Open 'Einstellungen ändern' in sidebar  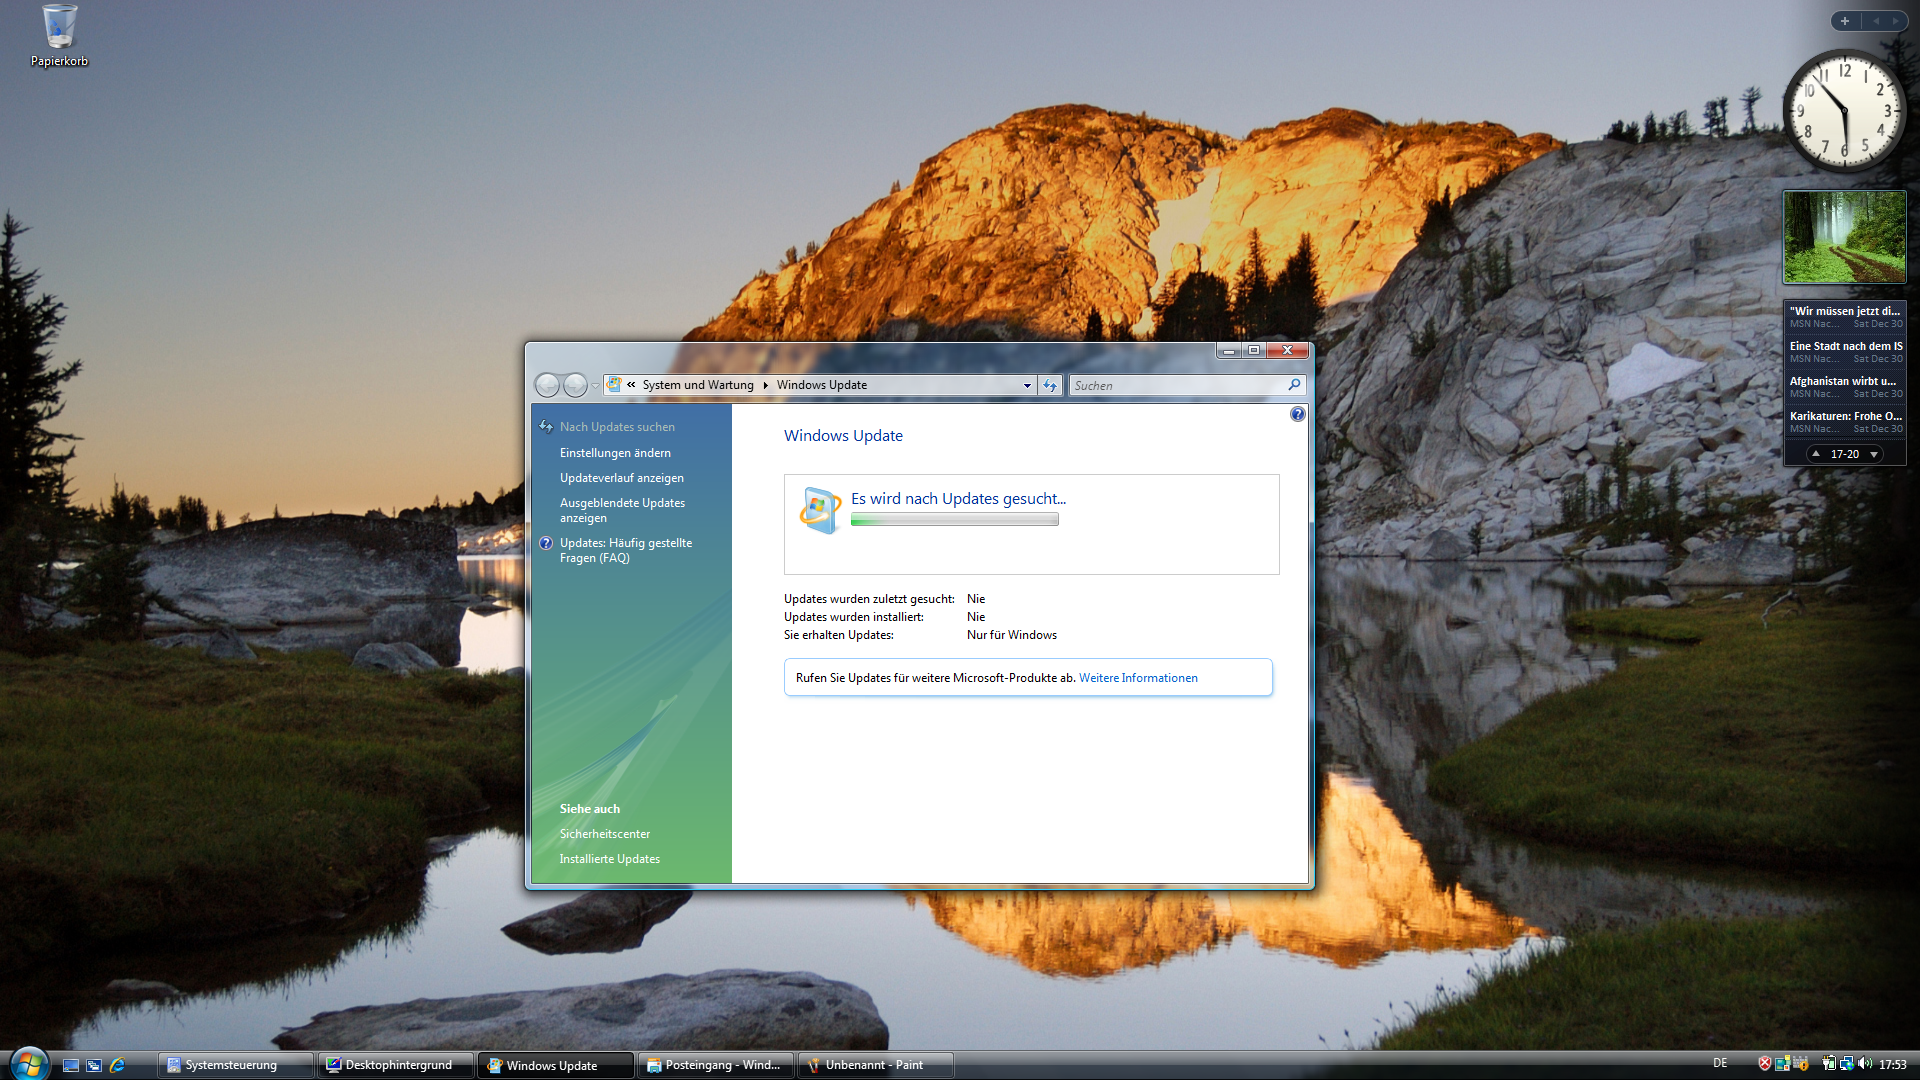[615, 453]
